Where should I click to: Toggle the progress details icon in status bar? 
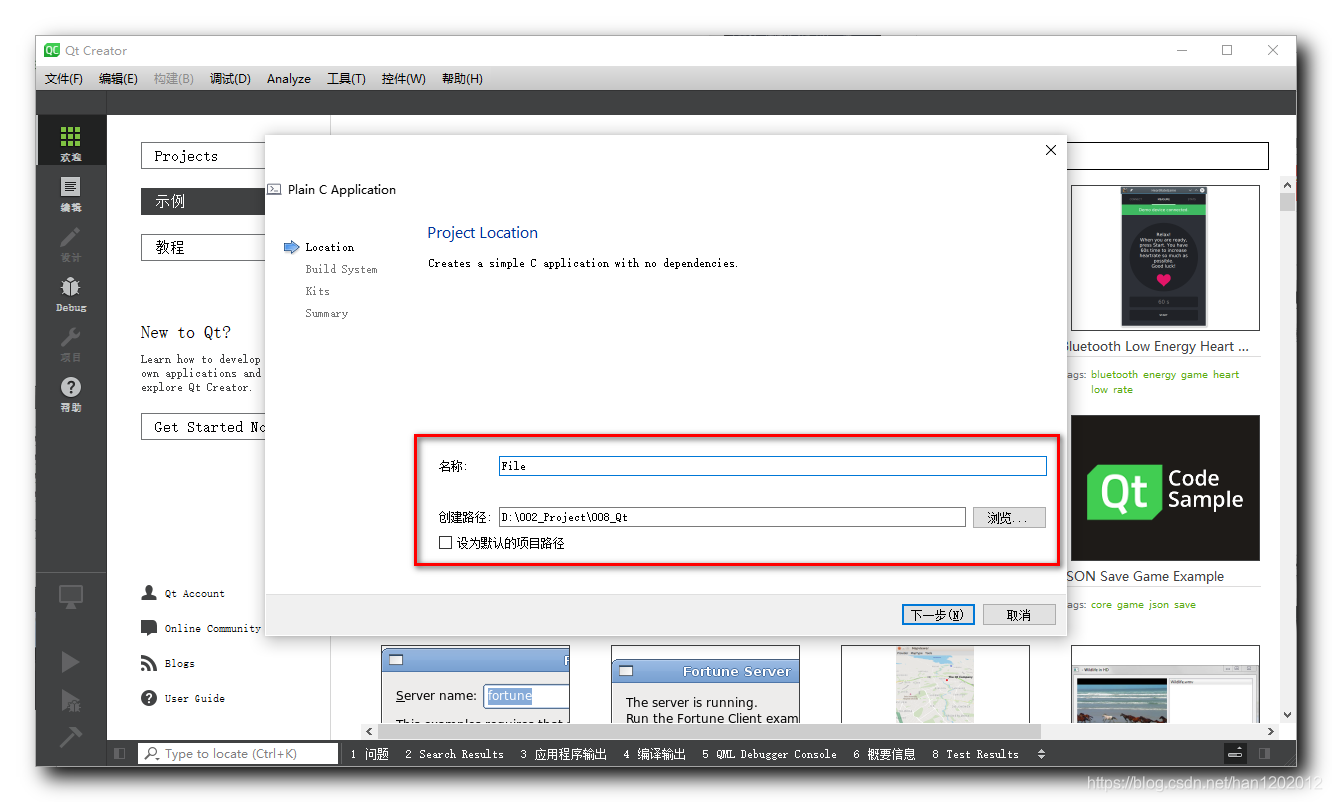click(x=1236, y=754)
